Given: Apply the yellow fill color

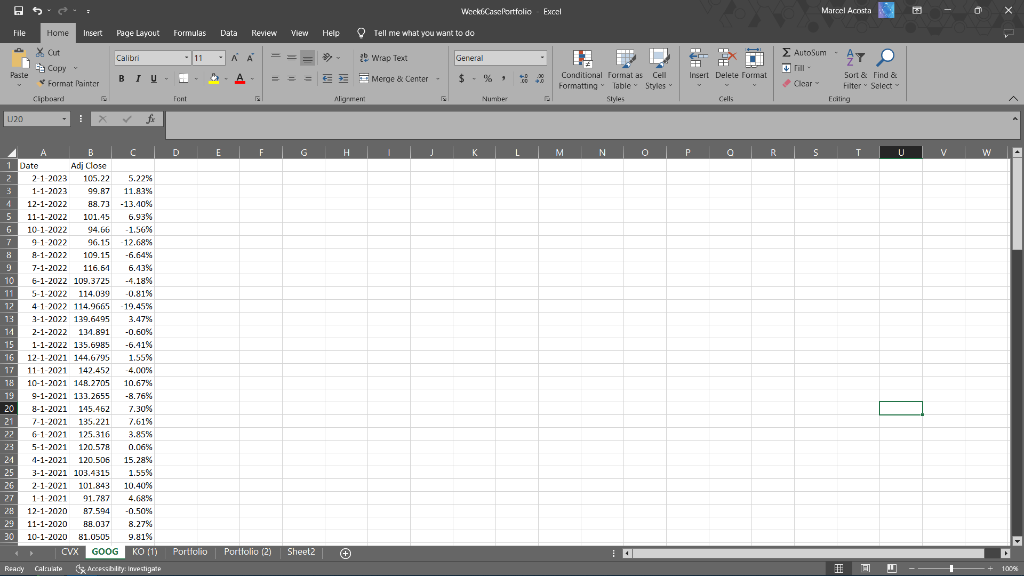Looking at the screenshot, I should 214,79.
